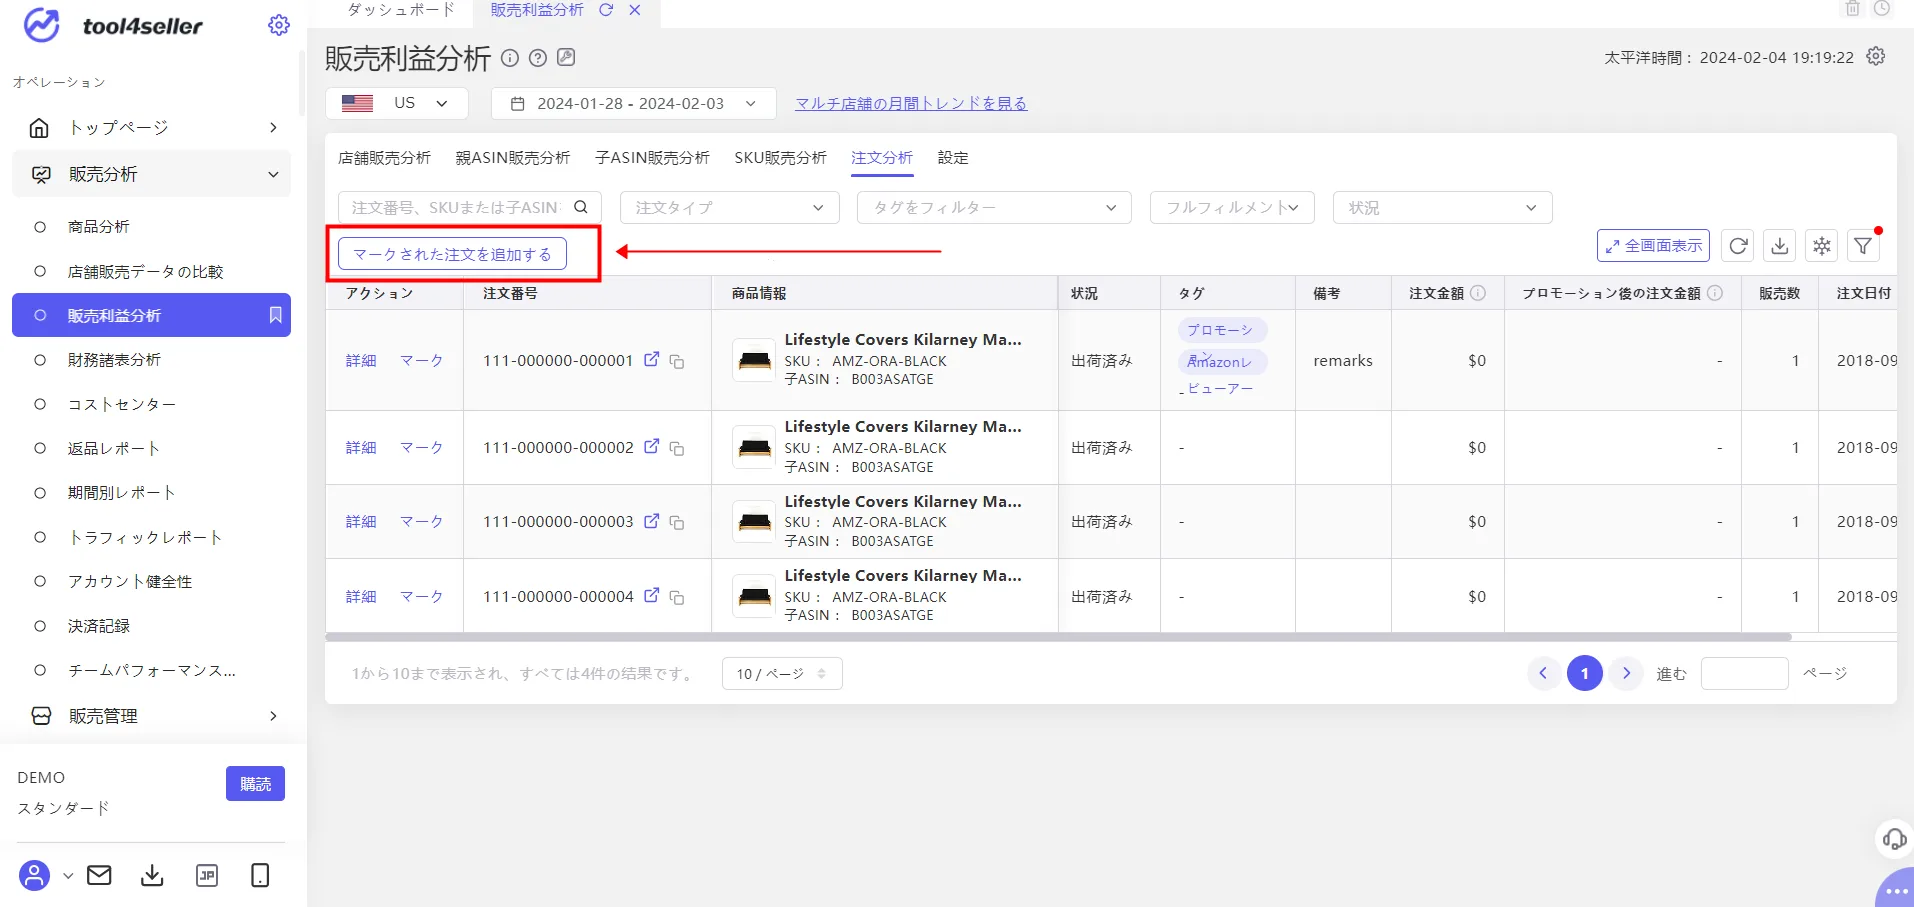This screenshot has width=1914, height=907.
Task: Open the help question mark icon near title
Action: (538, 58)
